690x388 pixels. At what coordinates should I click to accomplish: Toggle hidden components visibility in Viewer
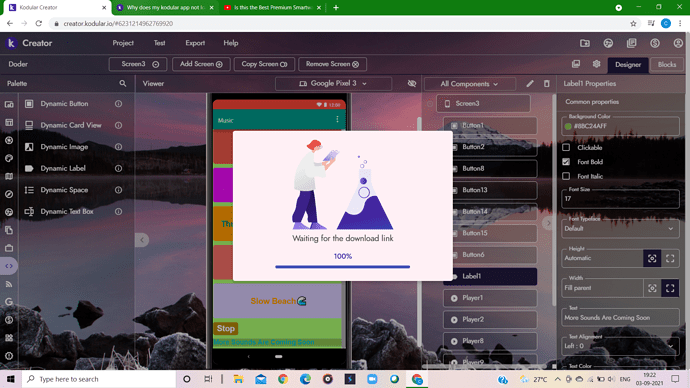[412, 84]
